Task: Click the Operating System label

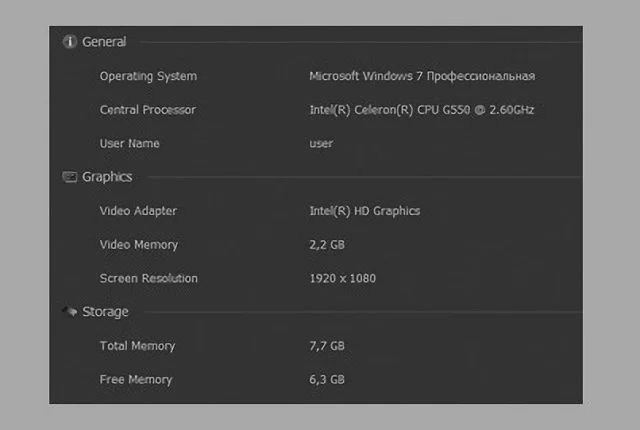Action: (149, 76)
